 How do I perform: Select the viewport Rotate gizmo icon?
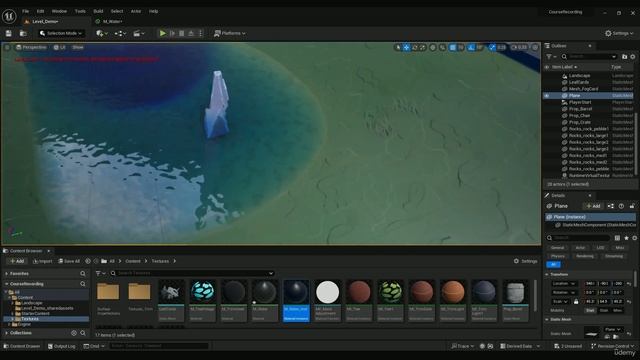(x=415, y=47)
